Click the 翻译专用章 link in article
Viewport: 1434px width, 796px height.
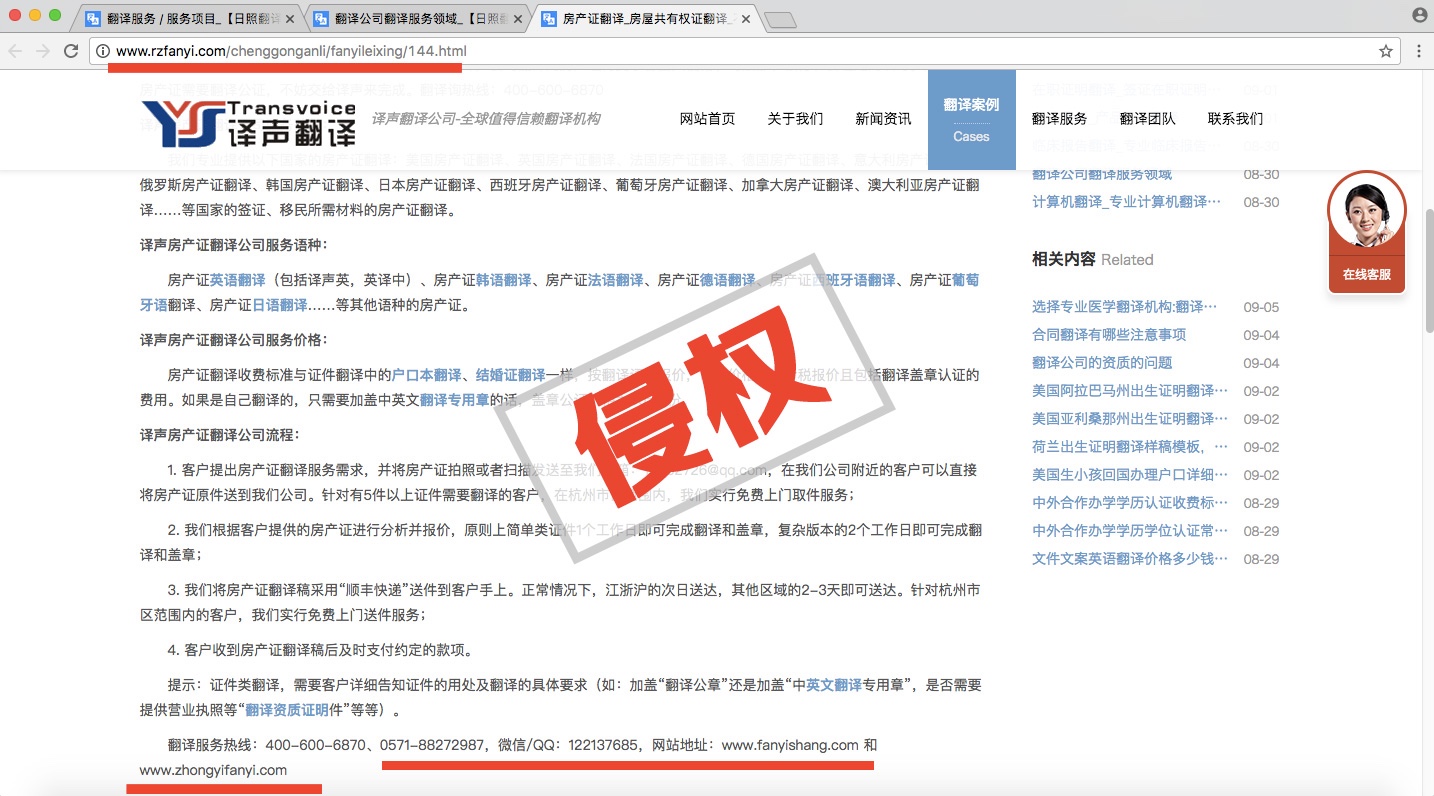tap(455, 400)
